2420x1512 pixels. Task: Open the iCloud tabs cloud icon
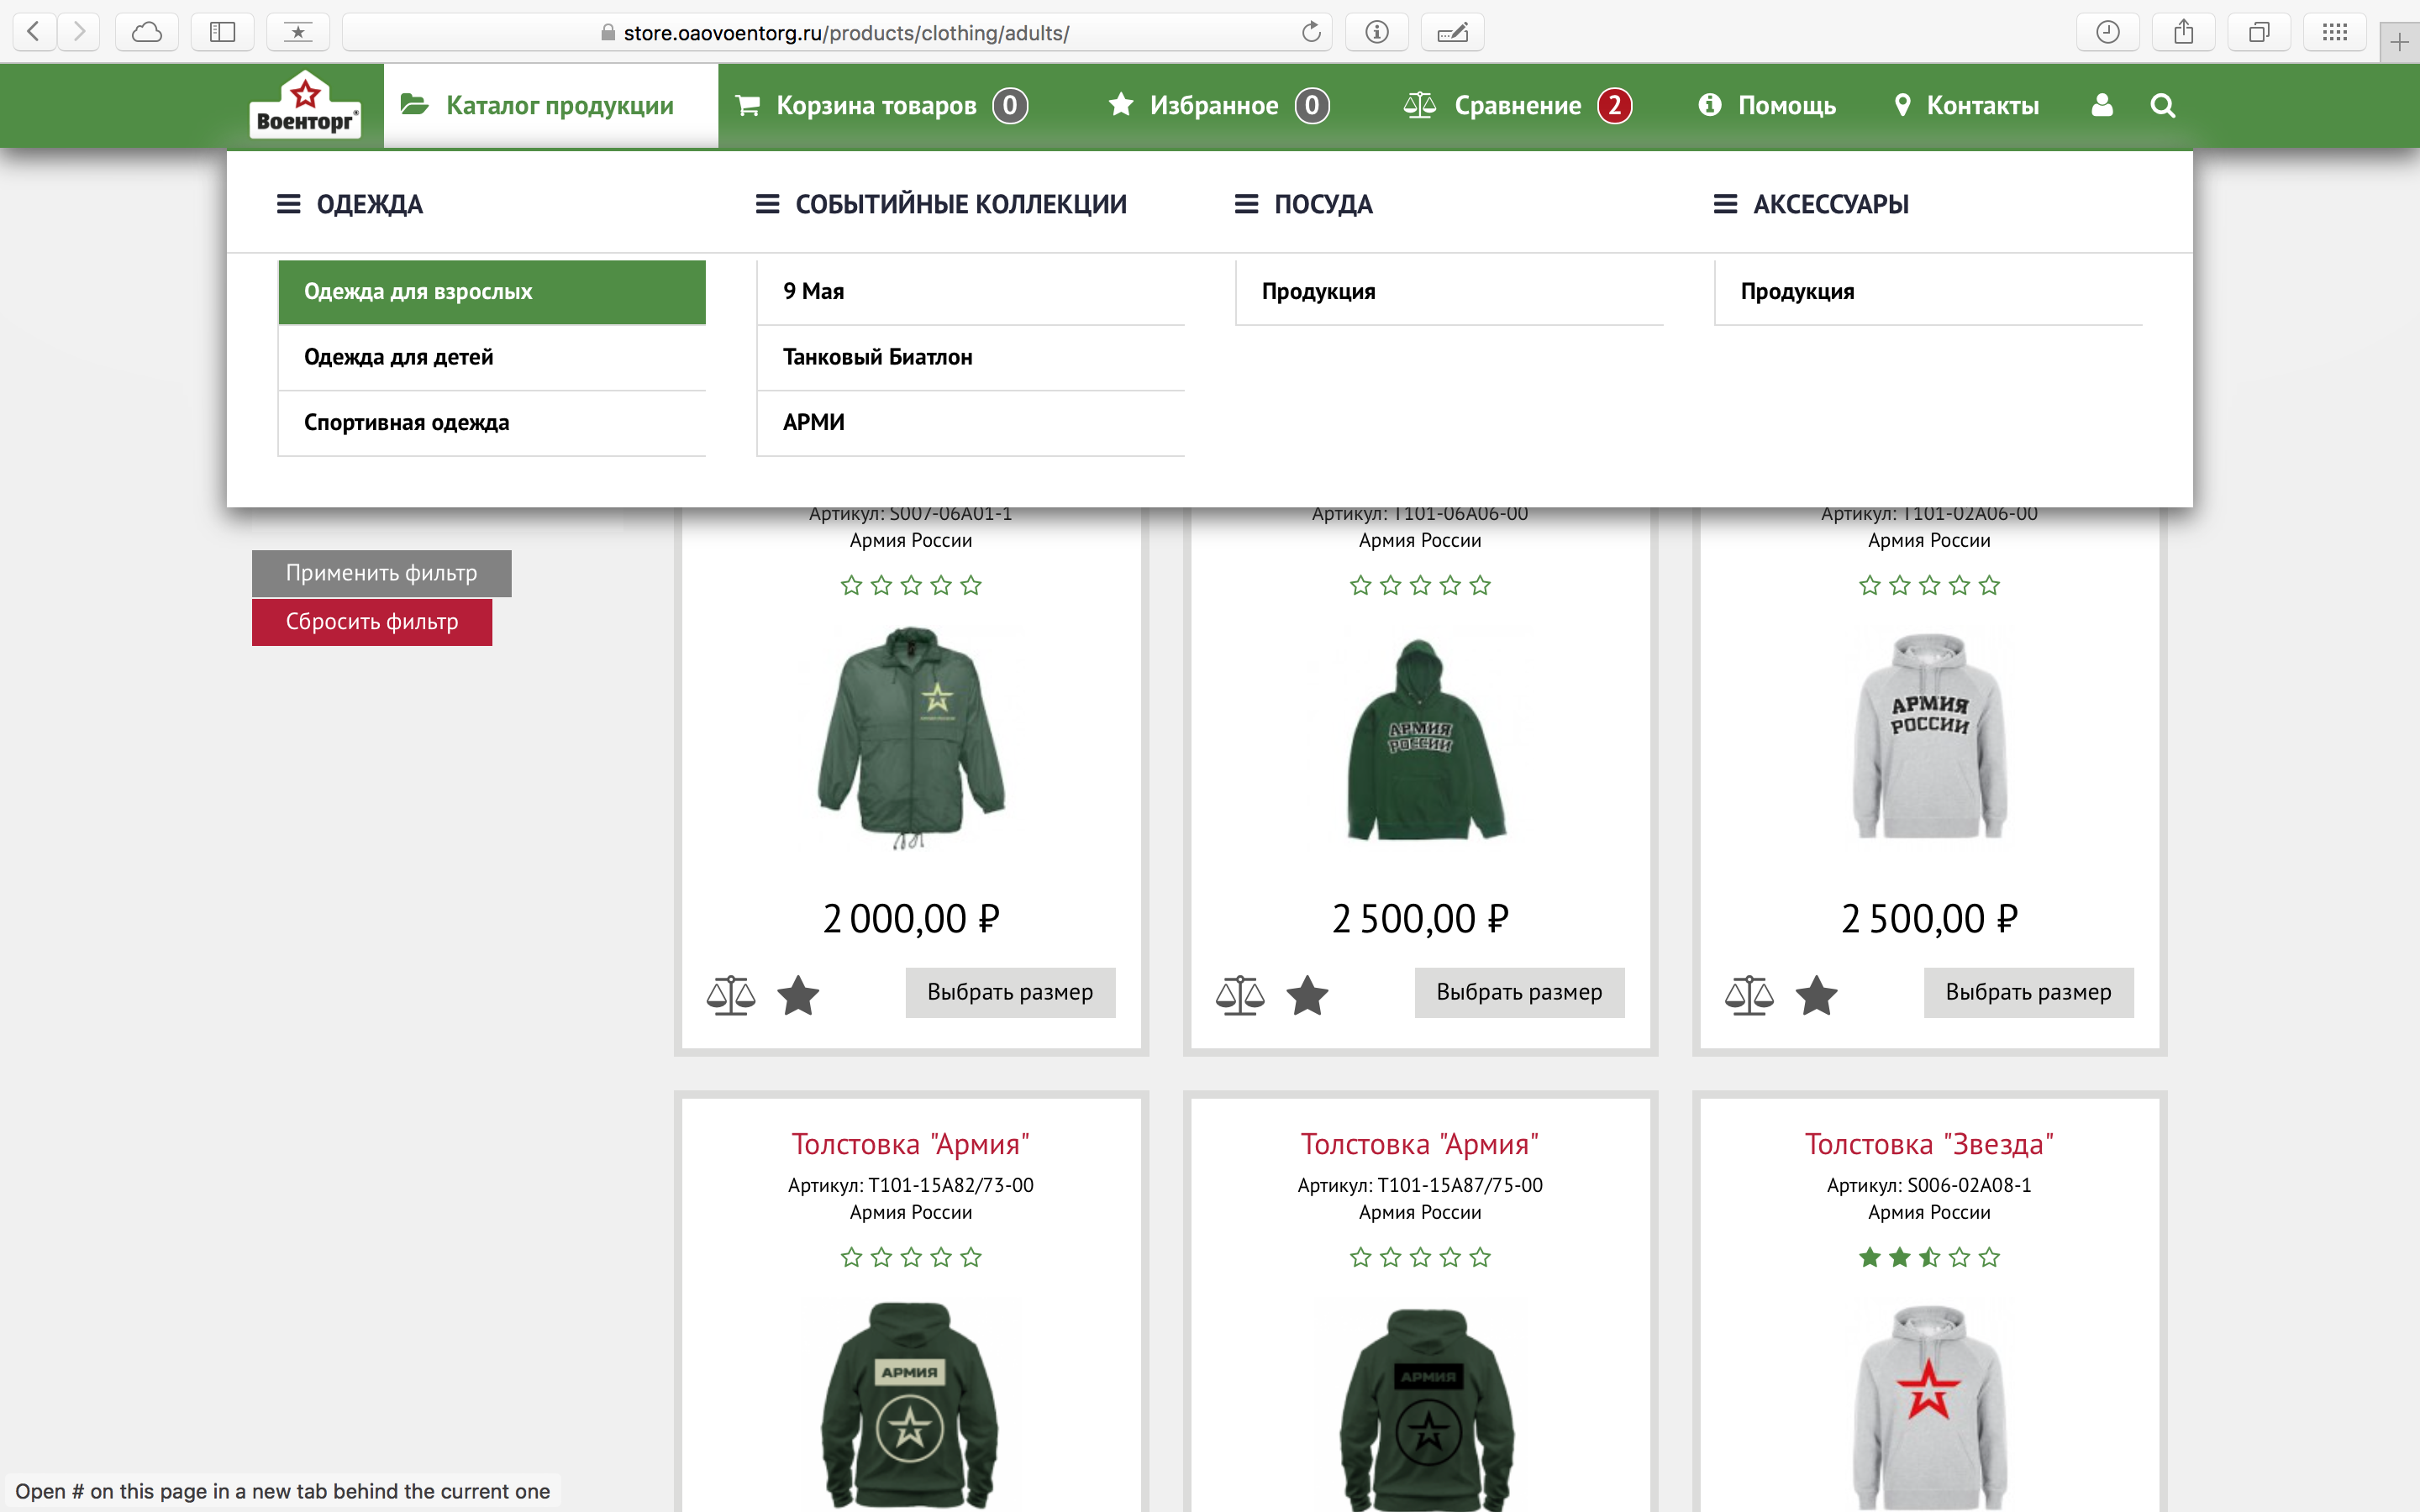click(x=147, y=32)
